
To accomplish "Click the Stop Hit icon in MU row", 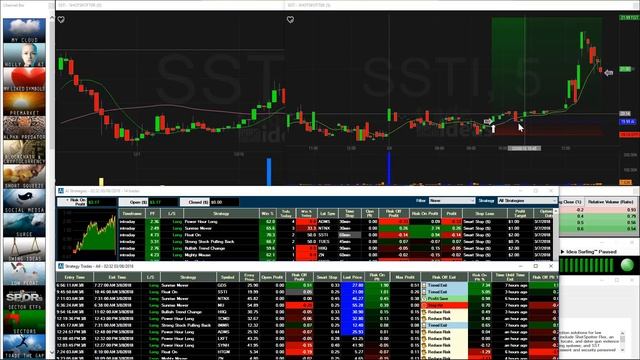I will [424, 305].
